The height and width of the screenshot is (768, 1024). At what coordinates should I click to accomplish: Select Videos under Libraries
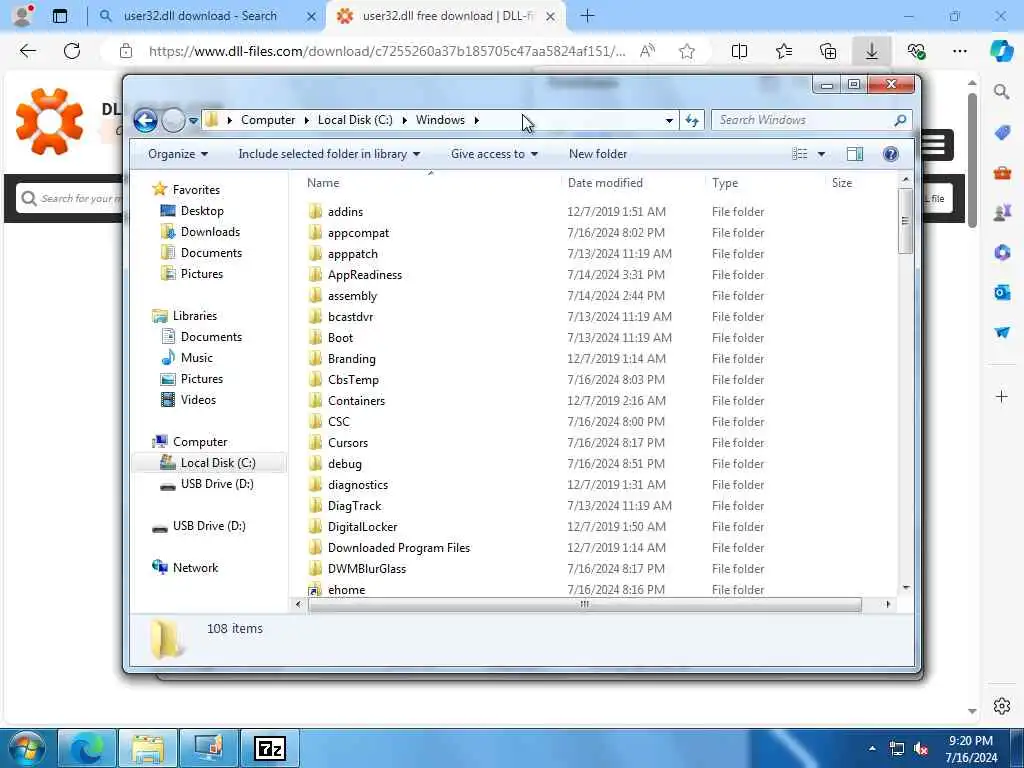point(198,400)
